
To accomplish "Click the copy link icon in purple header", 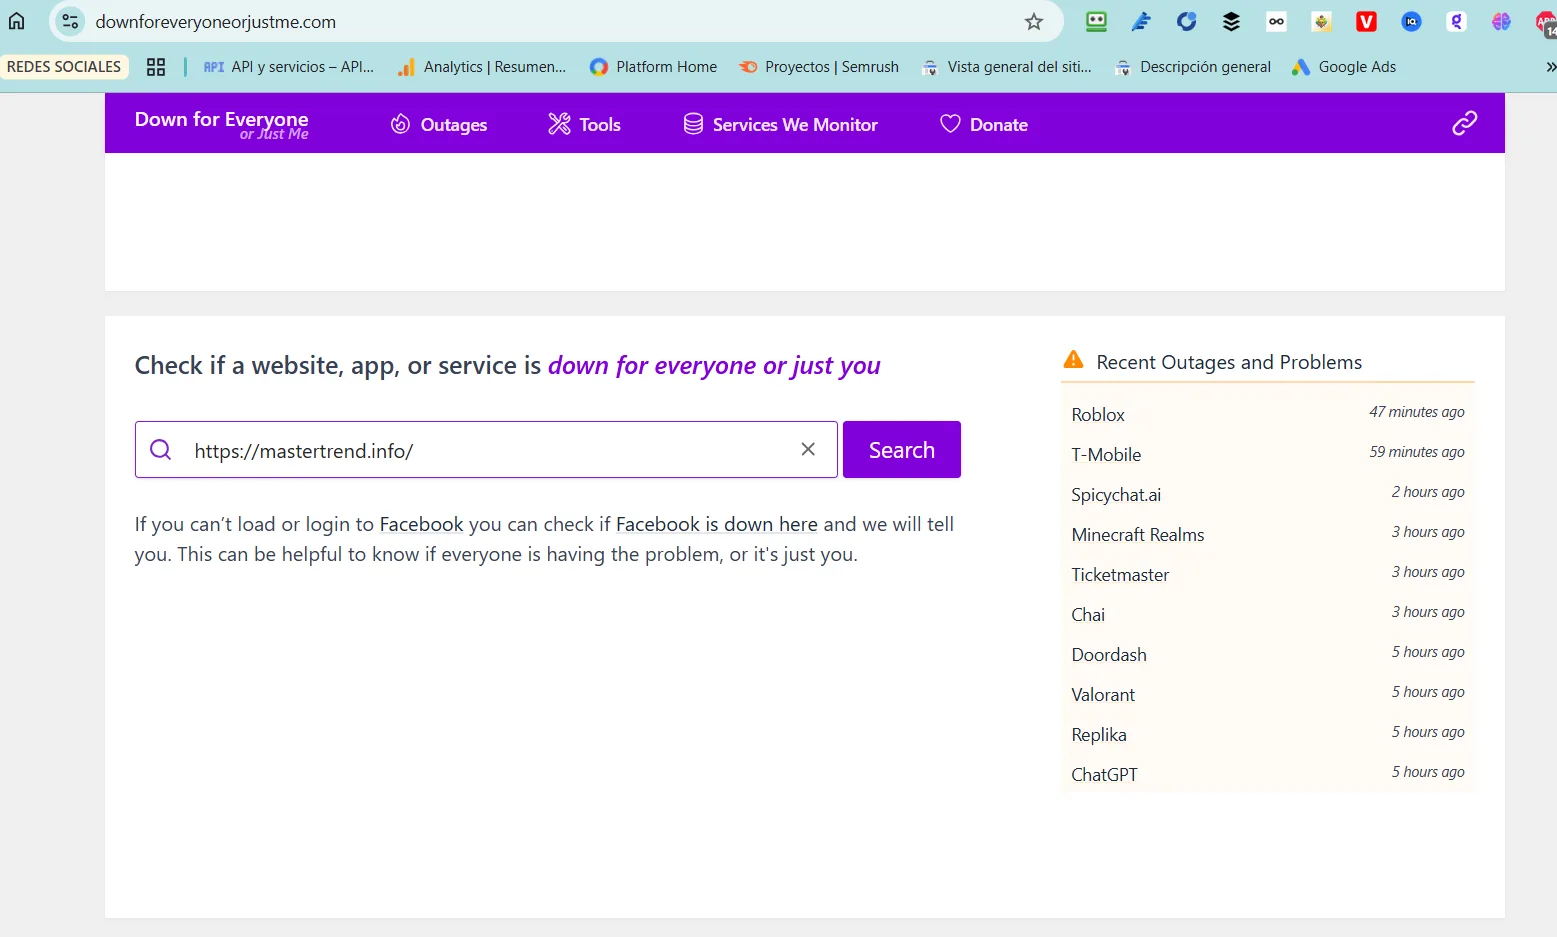I will coord(1464,123).
